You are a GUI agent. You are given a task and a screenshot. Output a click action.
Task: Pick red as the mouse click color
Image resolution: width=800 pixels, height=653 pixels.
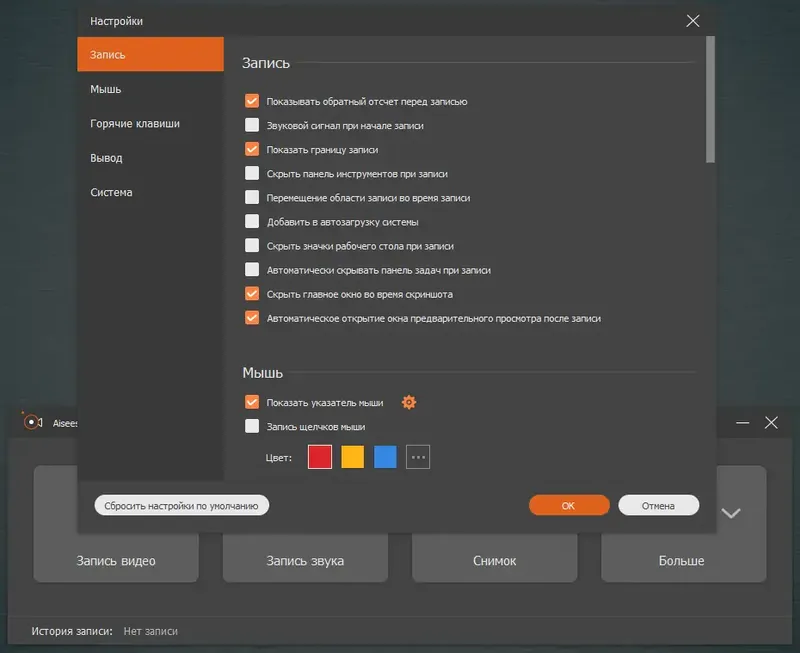click(x=318, y=456)
